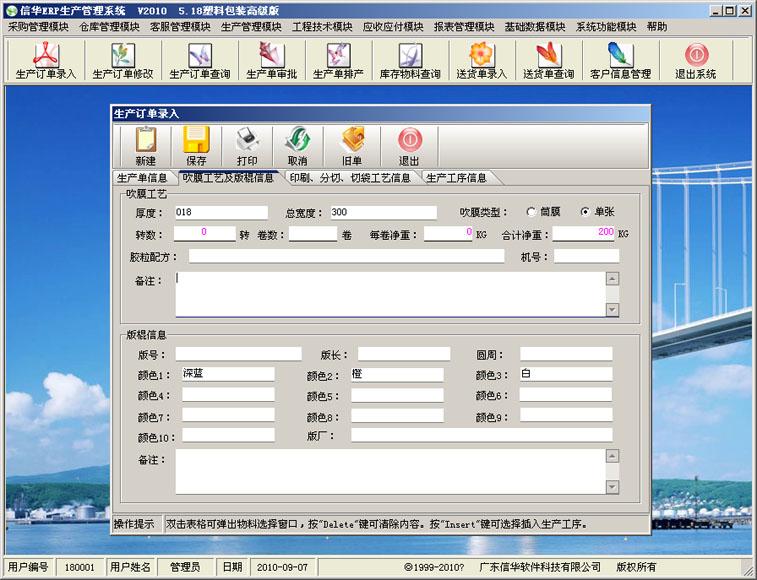The image size is (757, 580).
Task: Click 退出 red icon in dialog
Action: click(409, 146)
